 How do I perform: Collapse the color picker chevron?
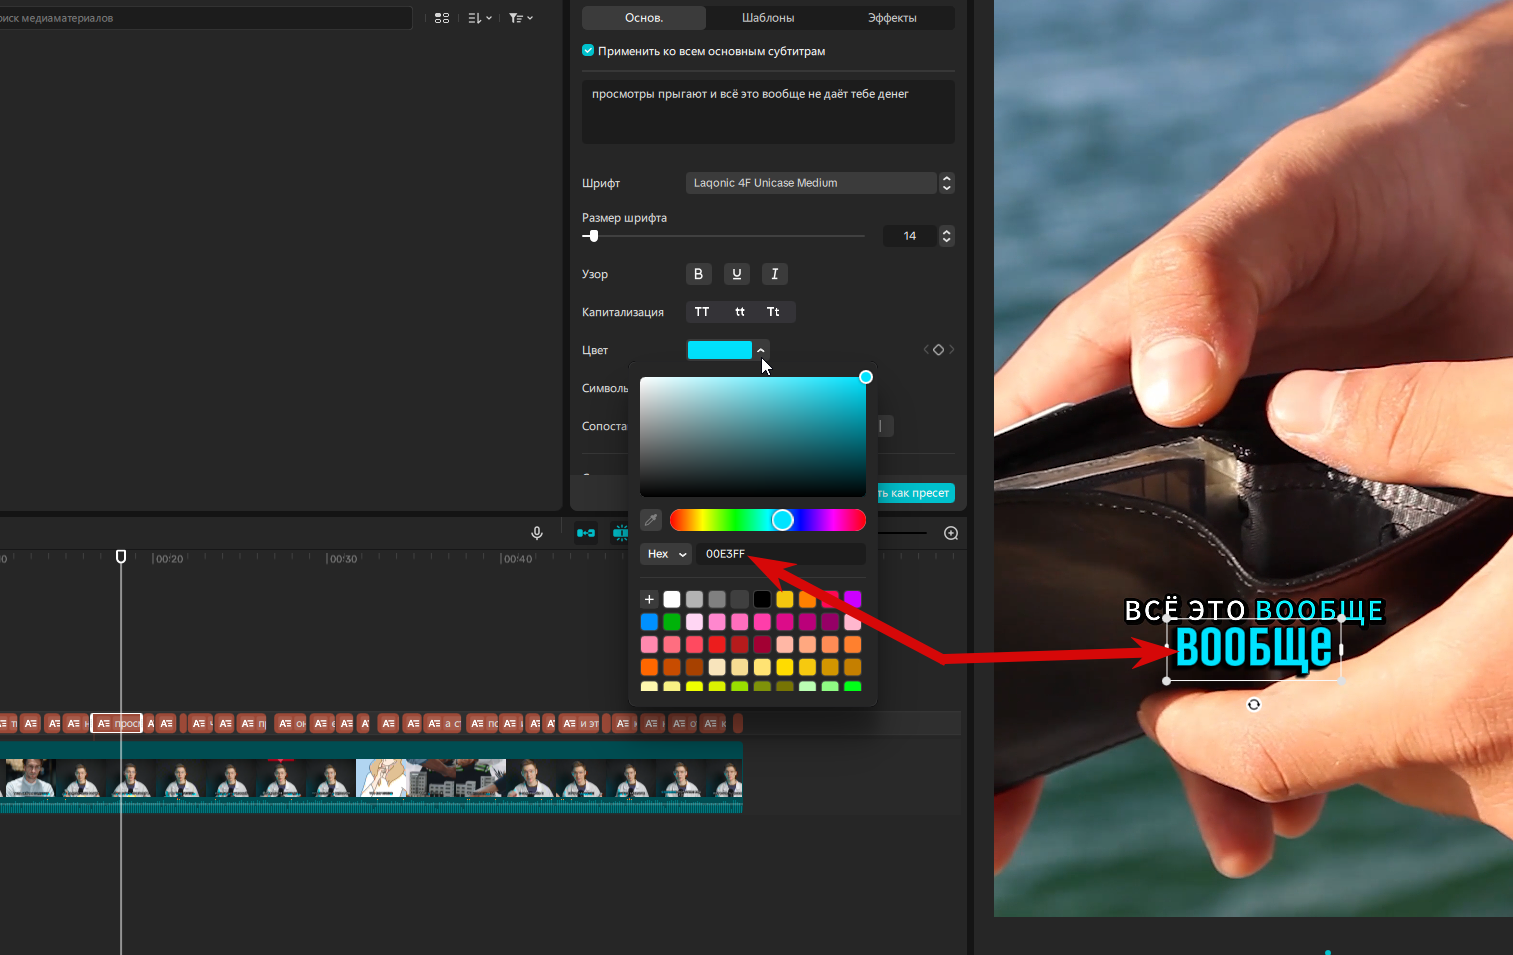point(761,350)
